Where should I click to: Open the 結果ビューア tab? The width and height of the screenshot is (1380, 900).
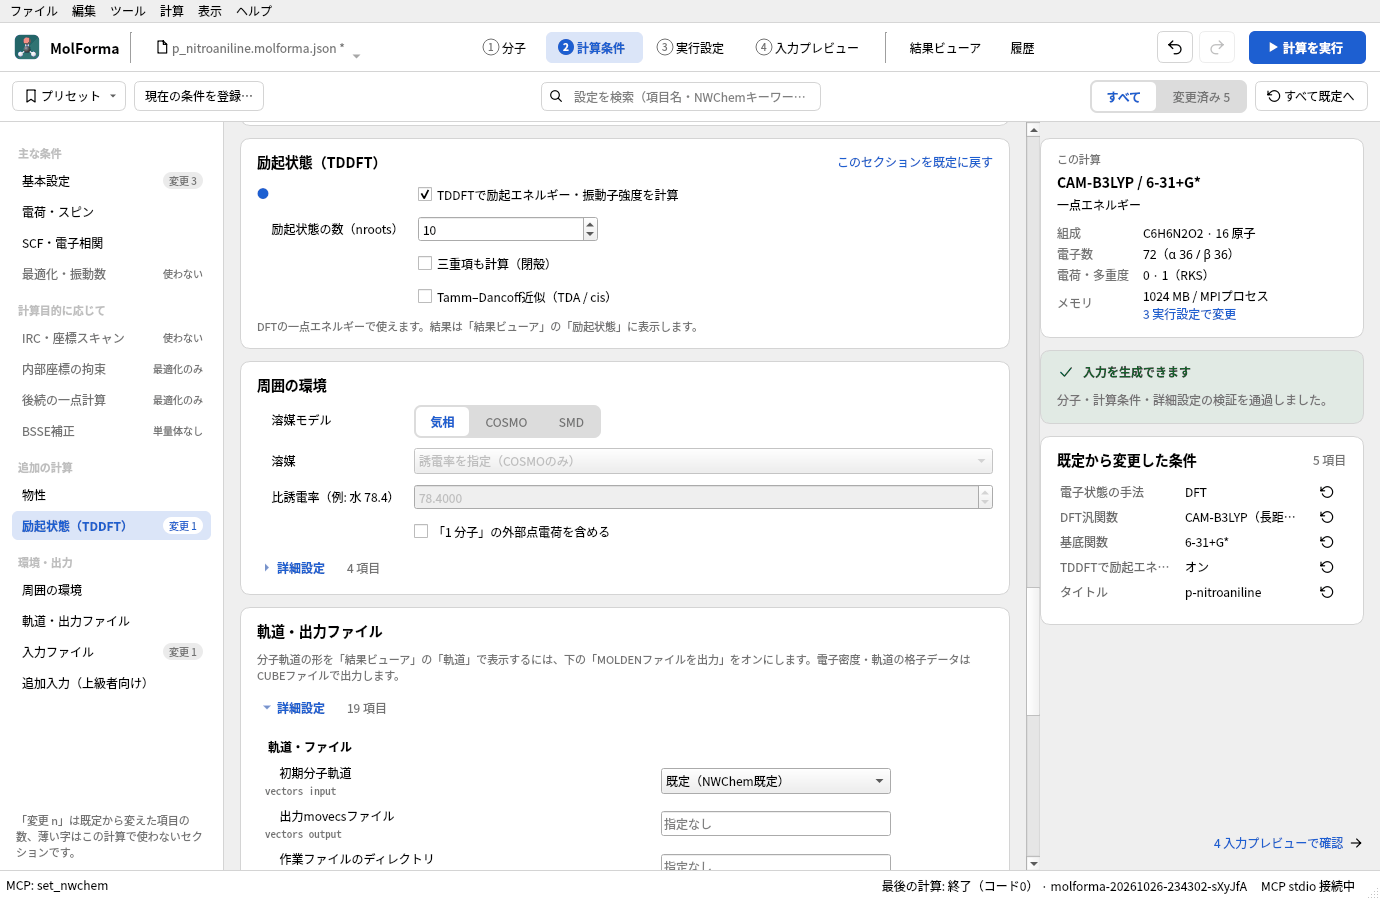[945, 48]
